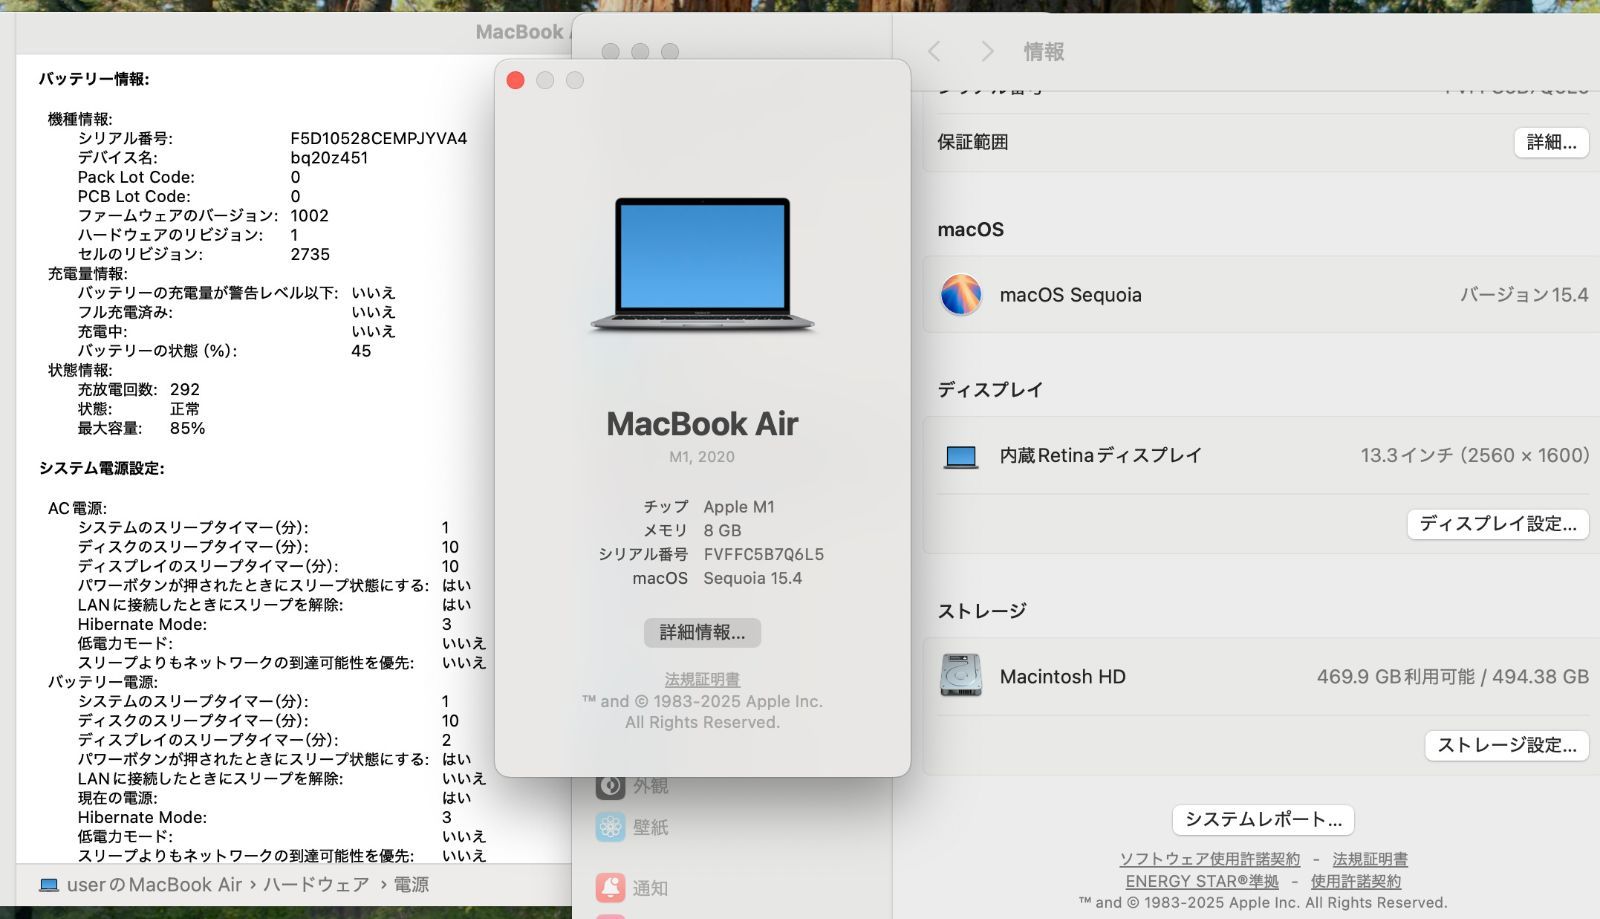The width and height of the screenshot is (1600, 919).
Task: Click the Macintosh HD drive icon
Action: pyautogui.click(x=961, y=676)
